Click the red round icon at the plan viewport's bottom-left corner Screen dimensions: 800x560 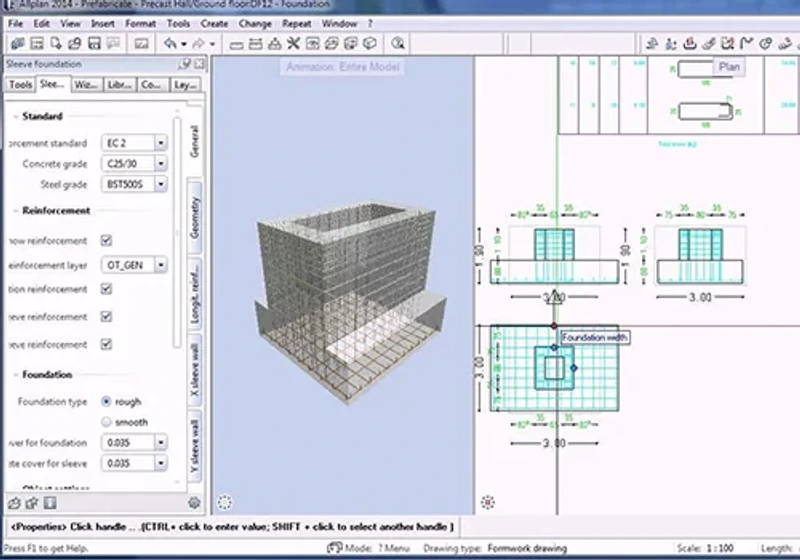[x=488, y=502]
